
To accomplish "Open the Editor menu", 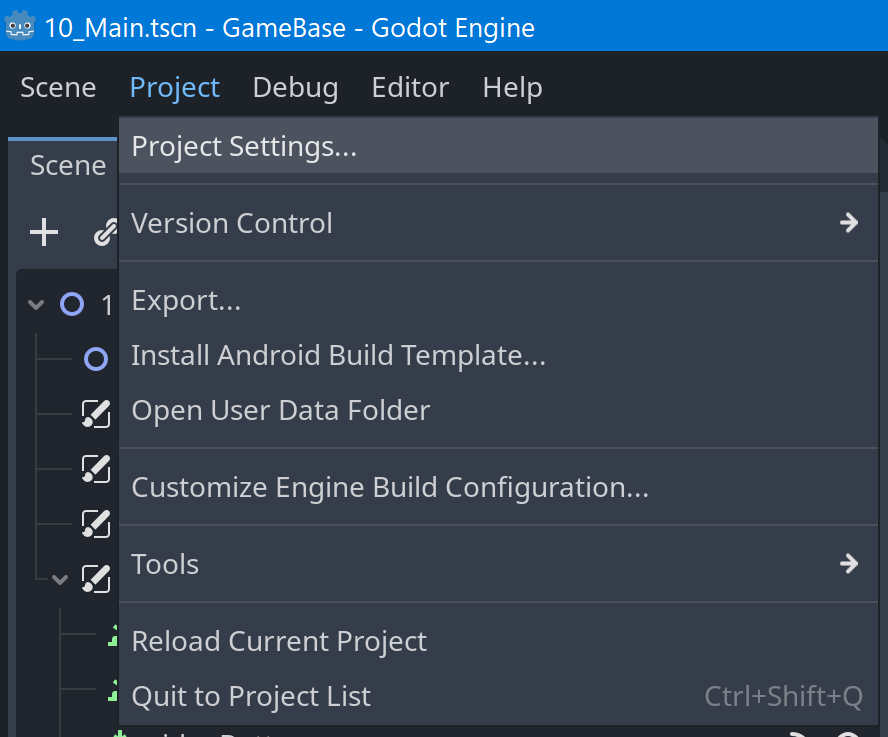I will tap(410, 88).
